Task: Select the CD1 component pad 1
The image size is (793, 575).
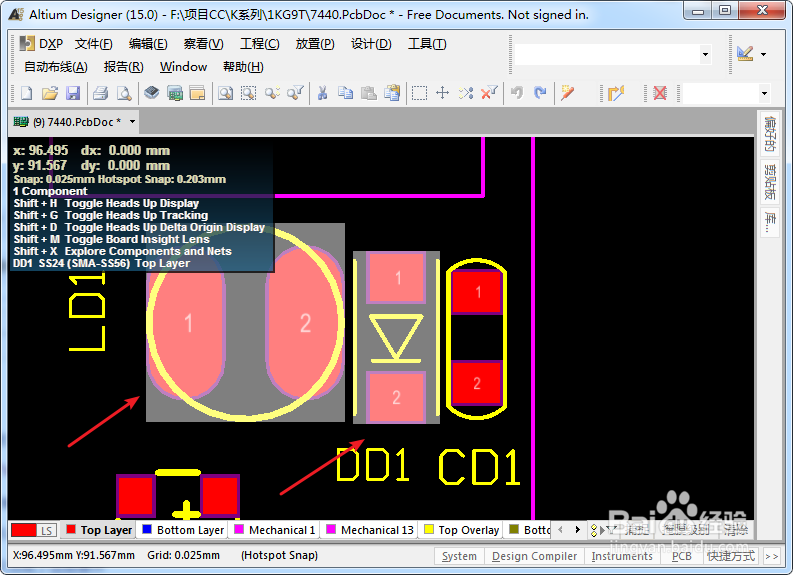Action: pyautogui.click(x=476, y=292)
